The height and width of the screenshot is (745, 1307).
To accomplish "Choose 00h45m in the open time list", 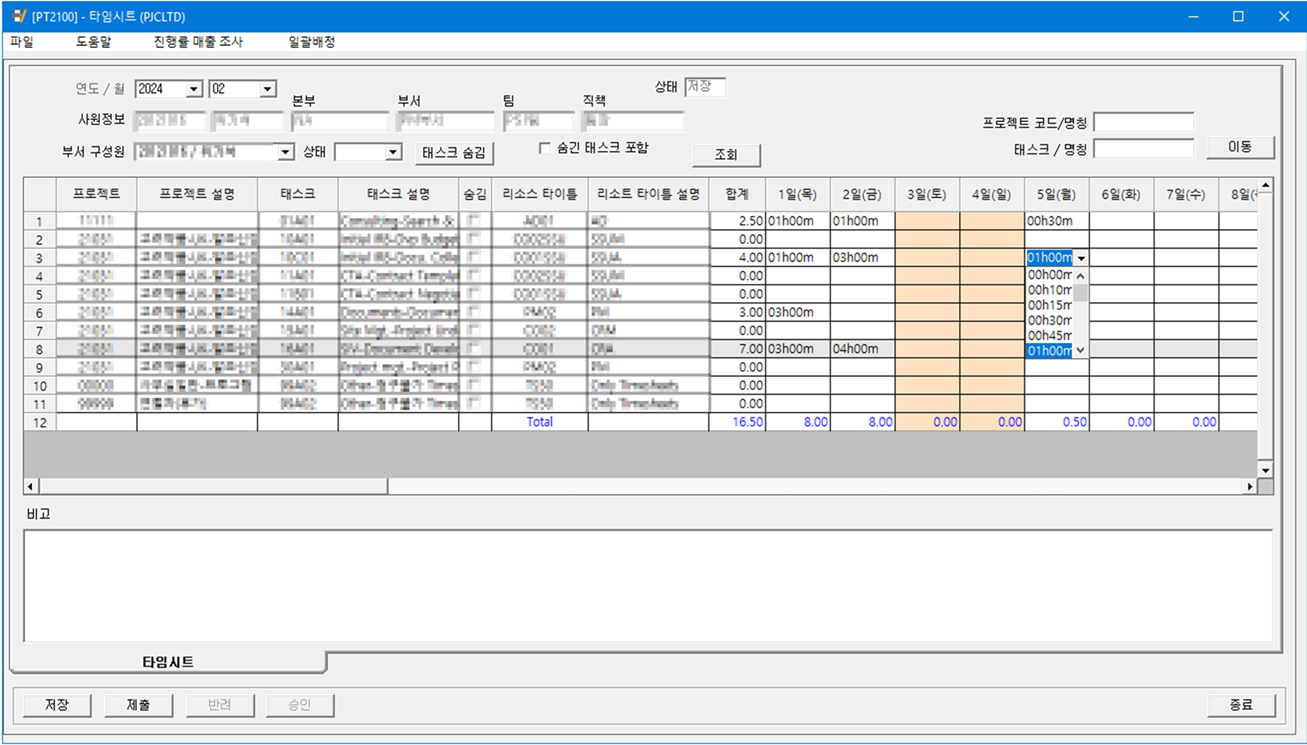I will [1050, 335].
